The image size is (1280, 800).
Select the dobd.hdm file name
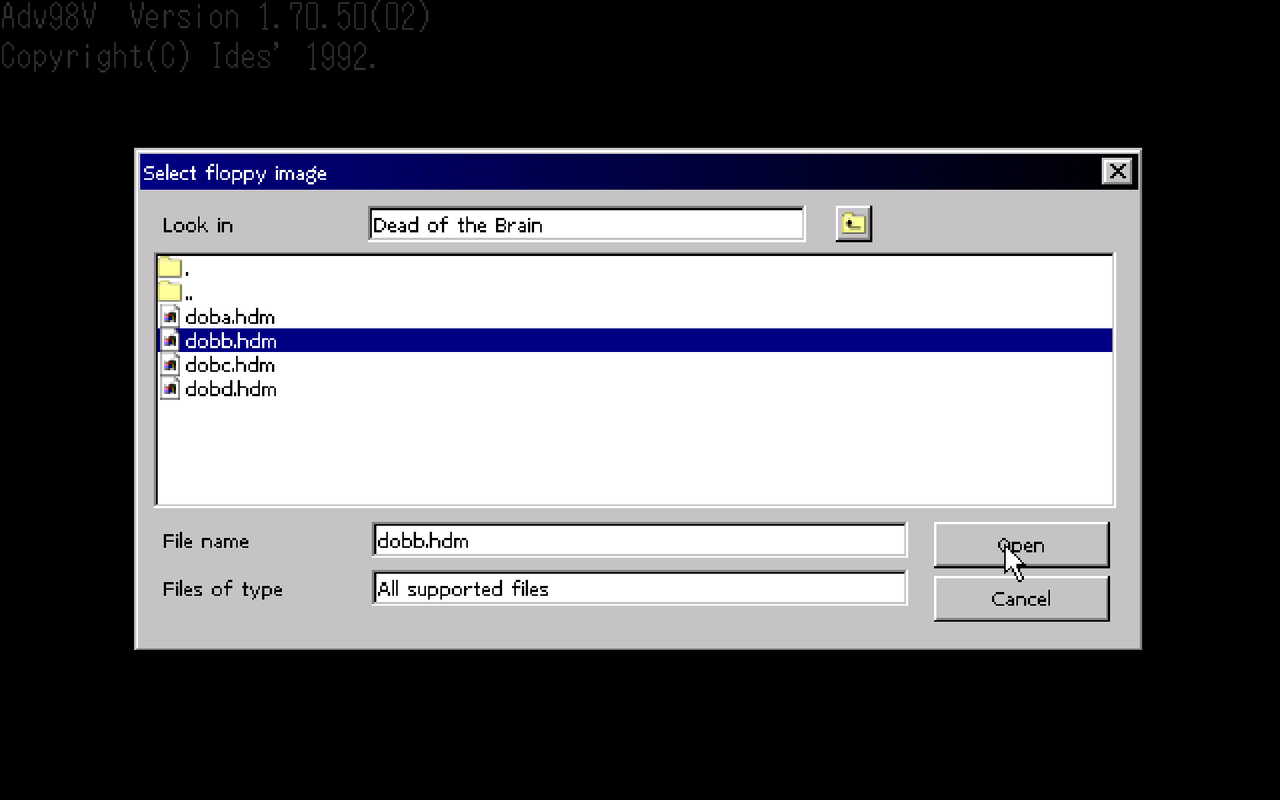click(231, 389)
